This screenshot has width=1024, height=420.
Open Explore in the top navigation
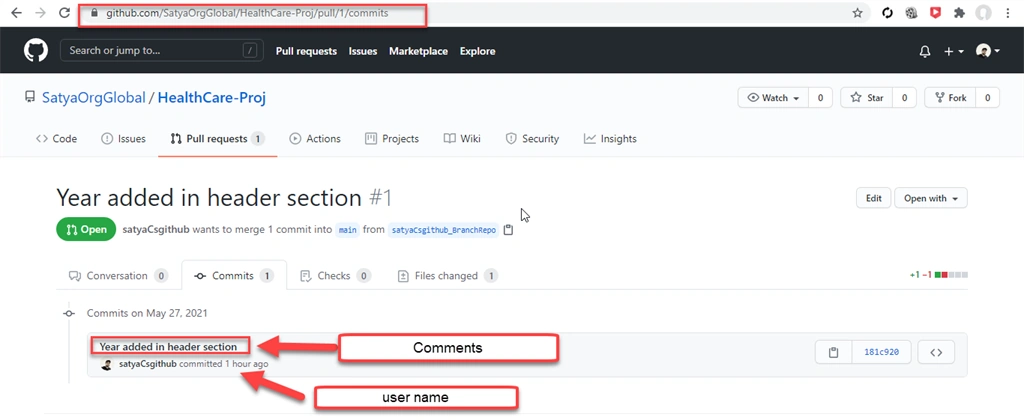coord(477,51)
